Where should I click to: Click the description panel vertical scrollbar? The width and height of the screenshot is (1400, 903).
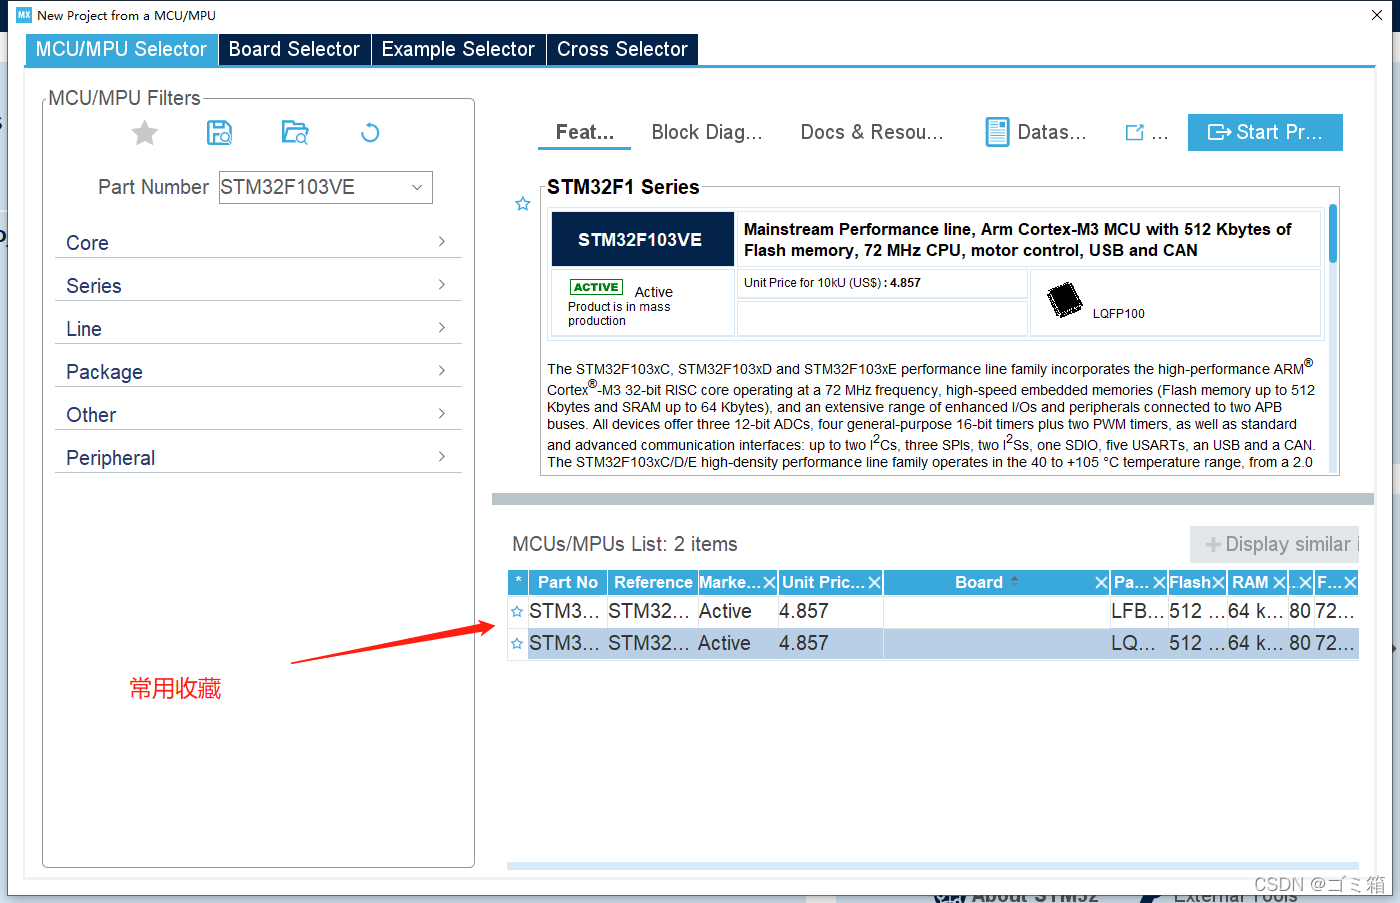coord(1333,233)
